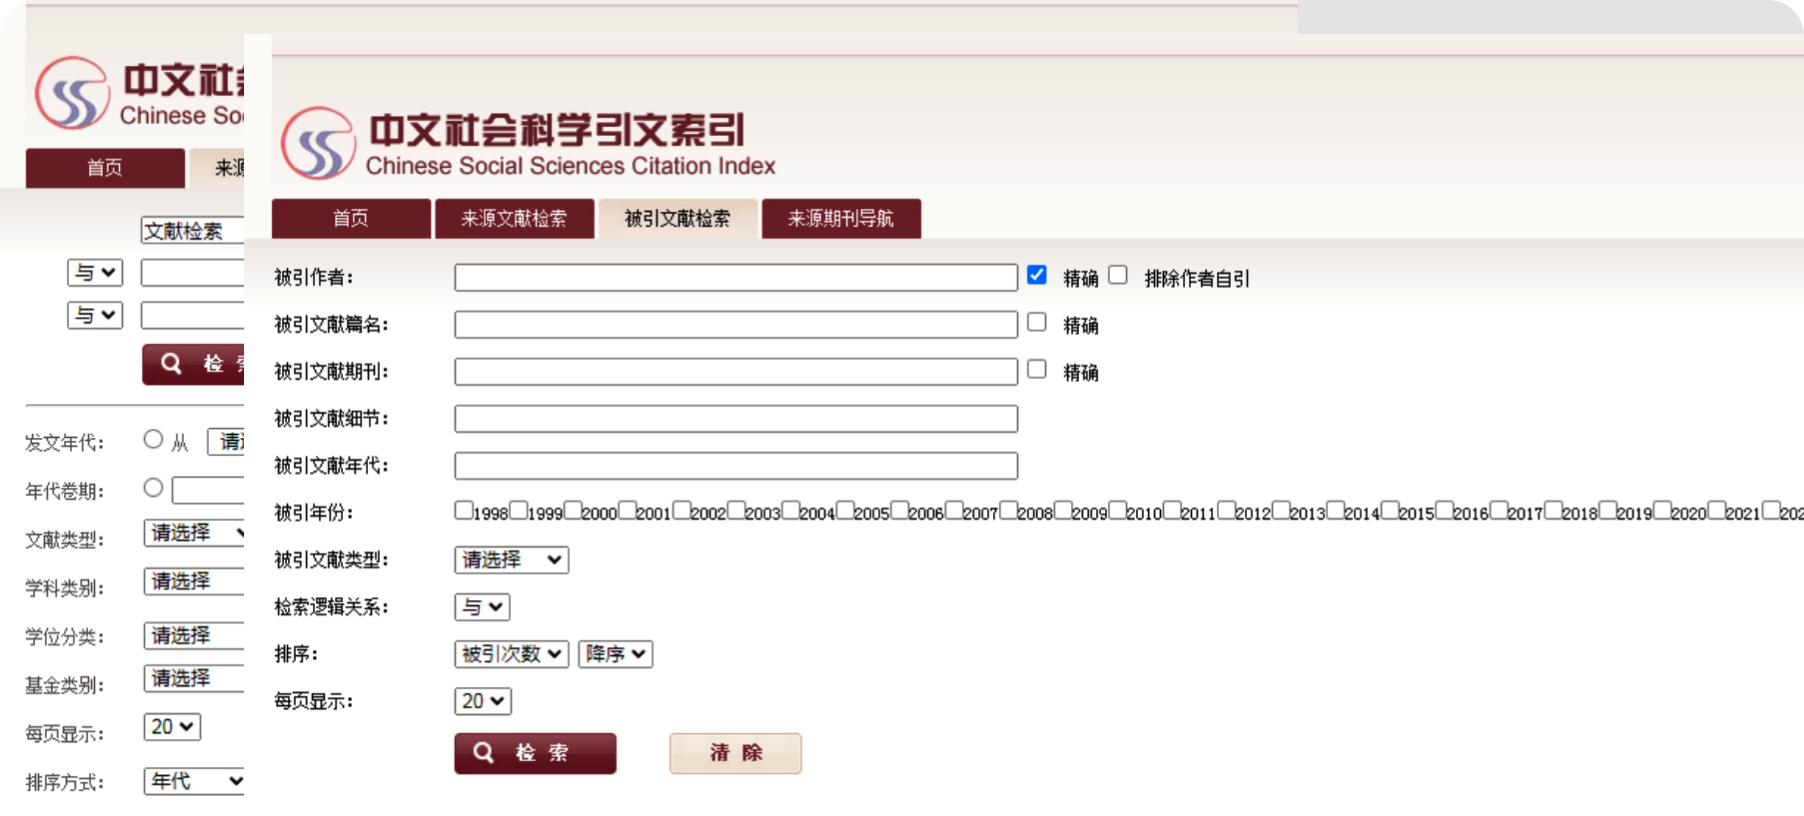
Task: Focus first search input in back window
Action: pyautogui.click(x=192, y=273)
